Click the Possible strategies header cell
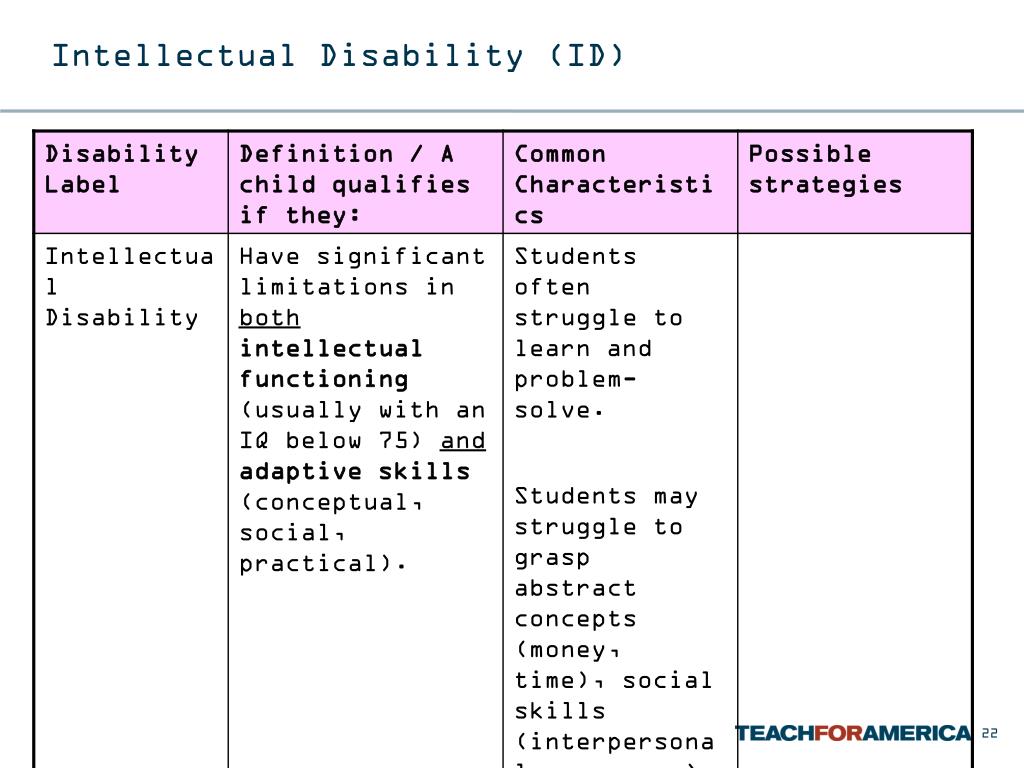The image size is (1024, 768). pos(856,182)
